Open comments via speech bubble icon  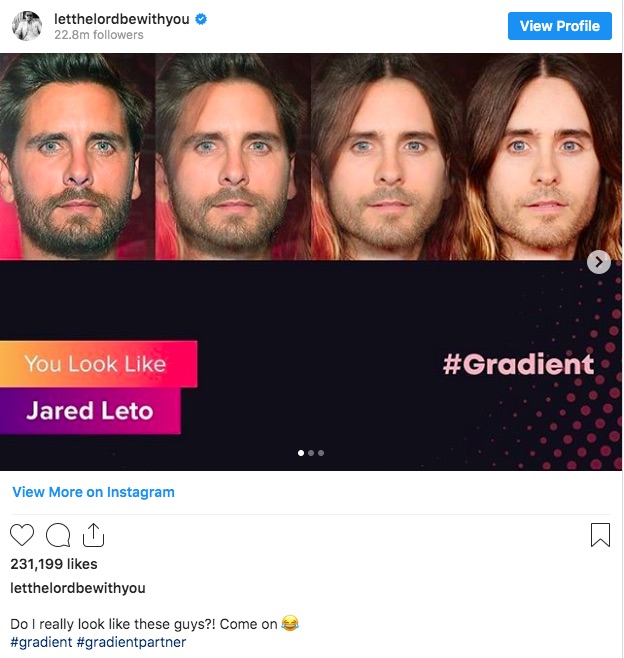pyautogui.click(x=58, y=535)
